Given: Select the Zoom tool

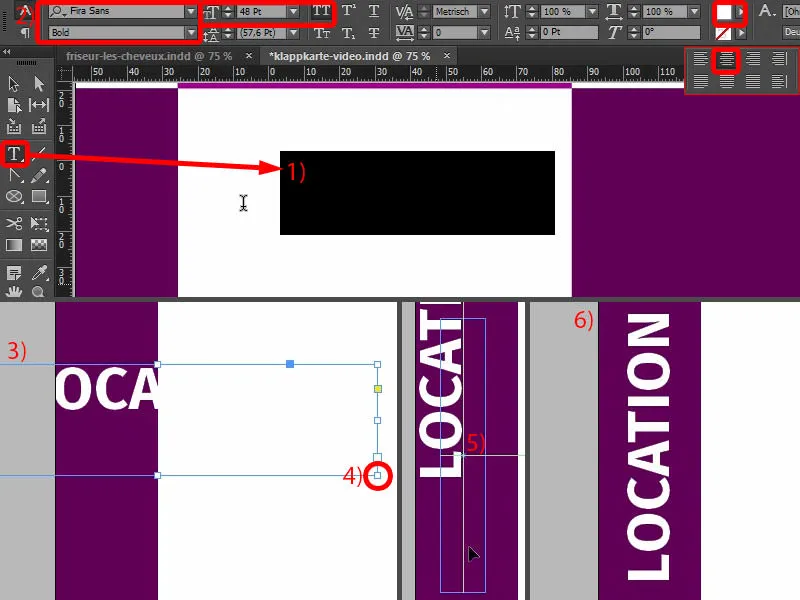Looking at the screenshot, I should [38, 292].
